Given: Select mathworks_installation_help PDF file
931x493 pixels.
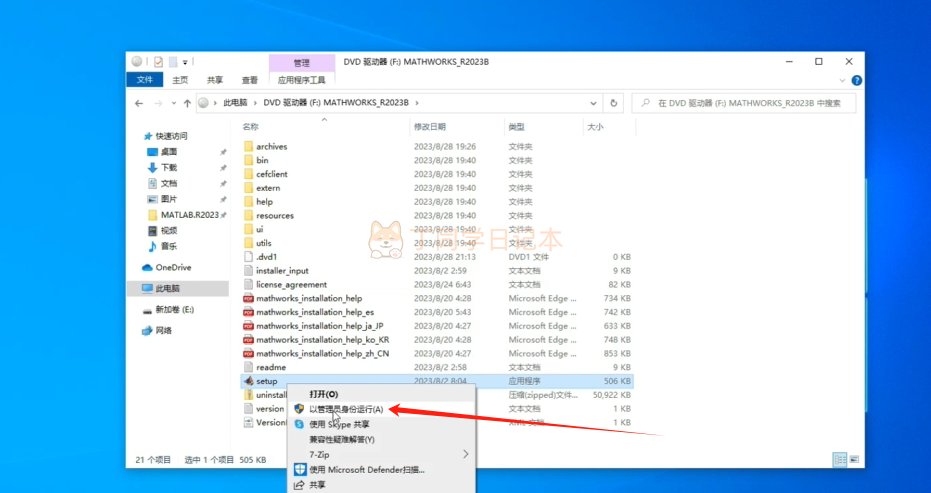Looking at the screenshot, I should [x=309, y=298].
